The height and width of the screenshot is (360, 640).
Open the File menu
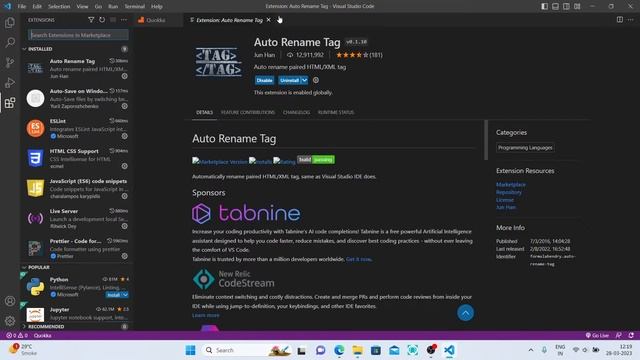click(x=22, y=6)
